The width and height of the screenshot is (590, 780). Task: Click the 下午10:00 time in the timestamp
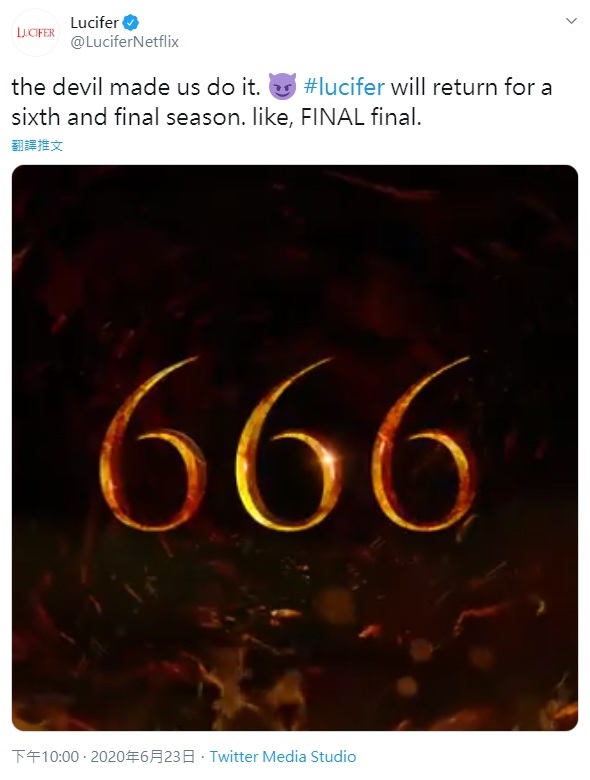click(x=45, y=757)
